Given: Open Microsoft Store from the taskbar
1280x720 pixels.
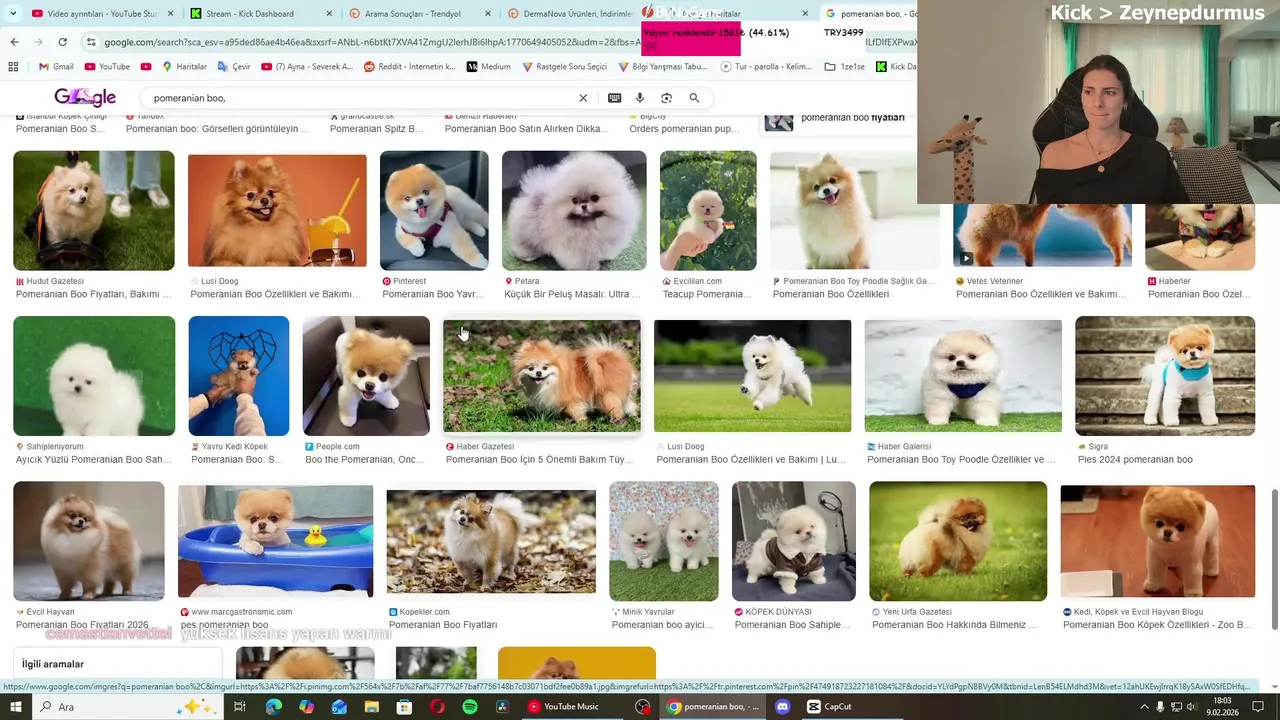Looking at the screenshot, I should (x=404, y=706).
